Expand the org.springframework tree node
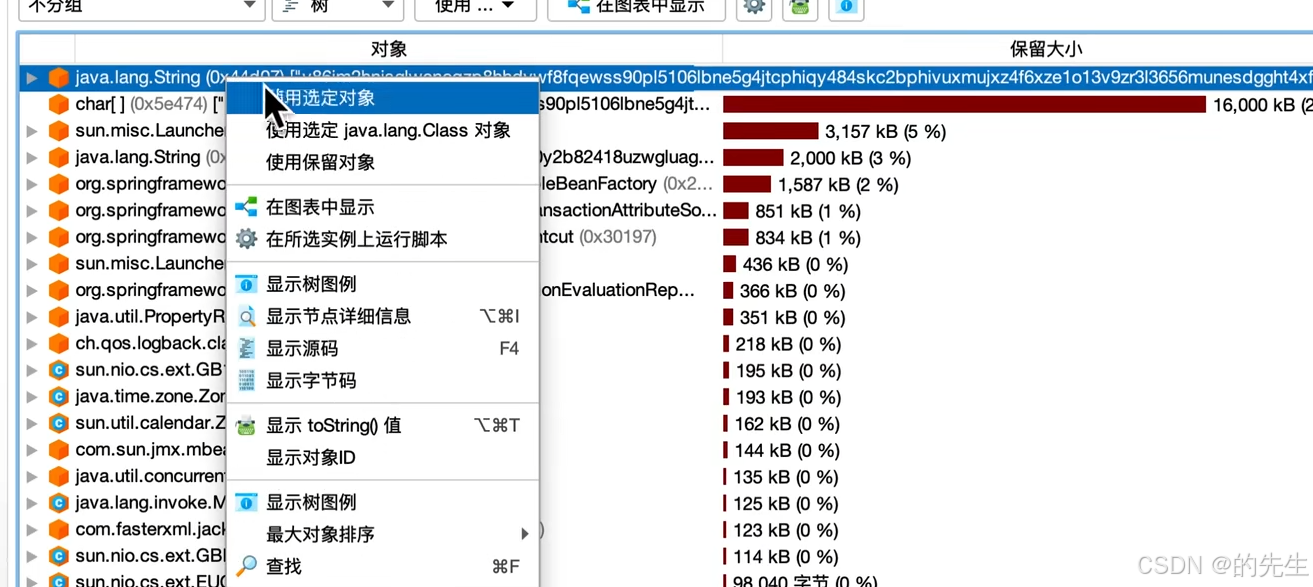The height and width of the screenshot is (587, 1313). (x=31, y=184)
